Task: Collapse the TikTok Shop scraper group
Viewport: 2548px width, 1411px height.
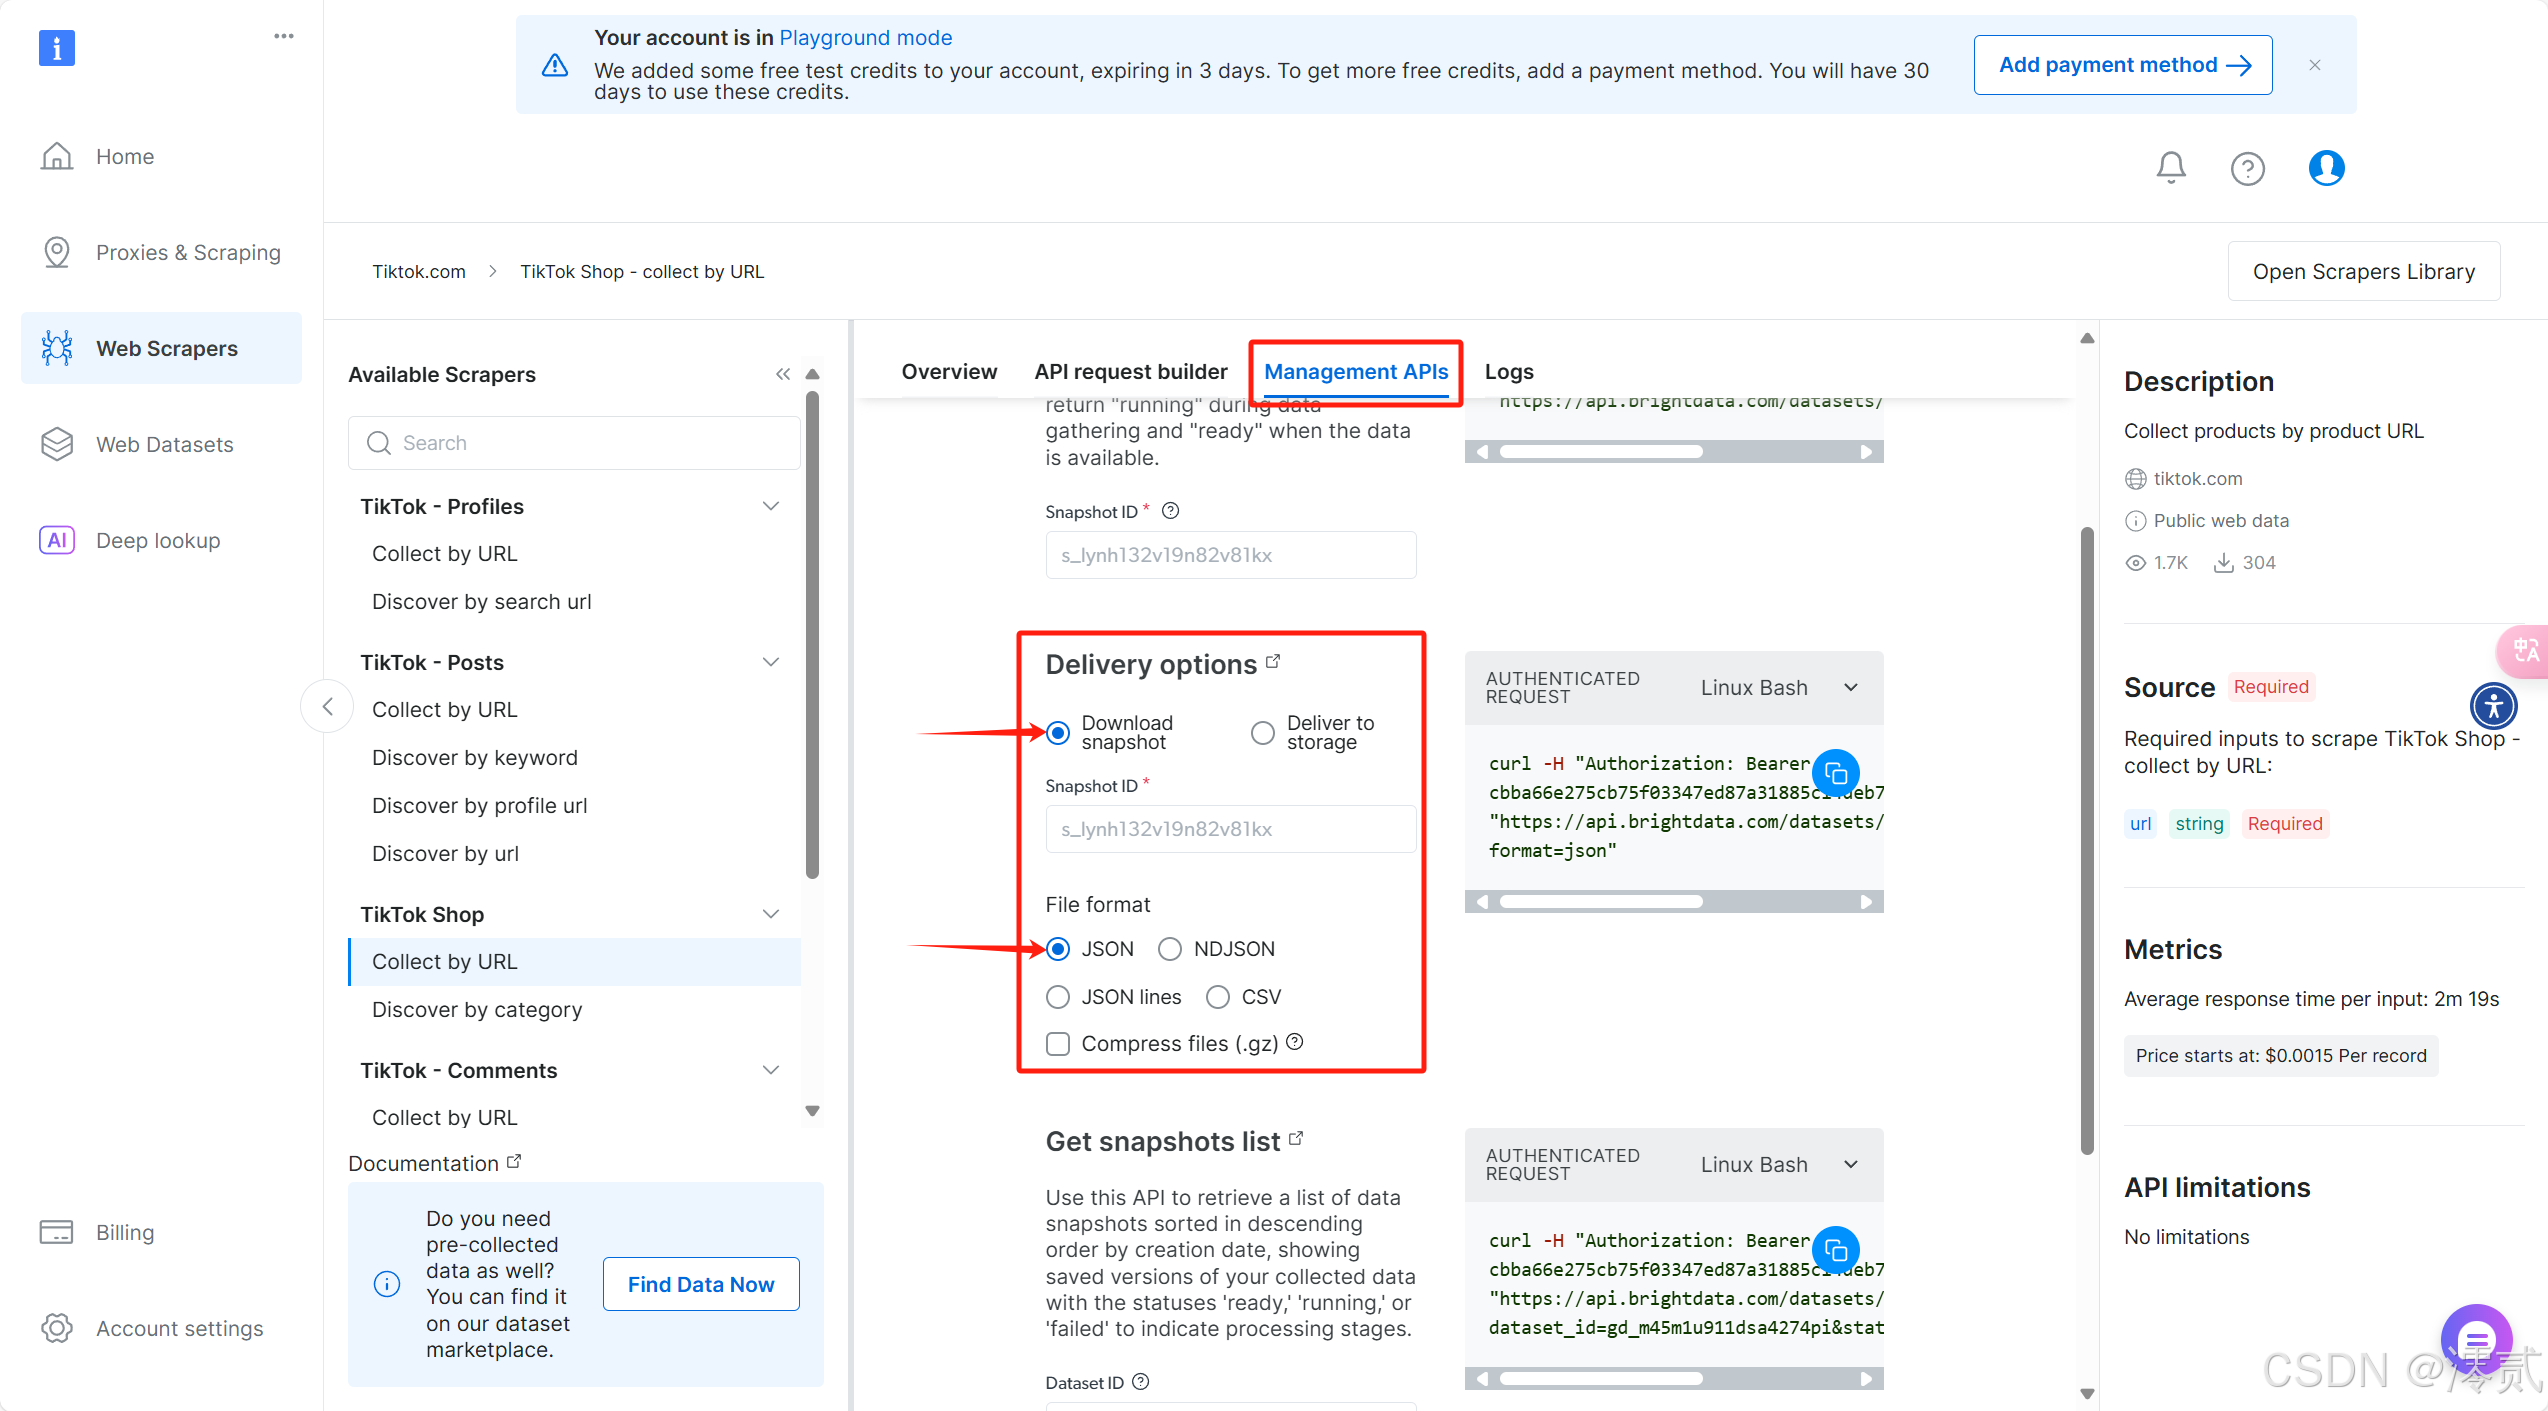Action: pos(771,914)
